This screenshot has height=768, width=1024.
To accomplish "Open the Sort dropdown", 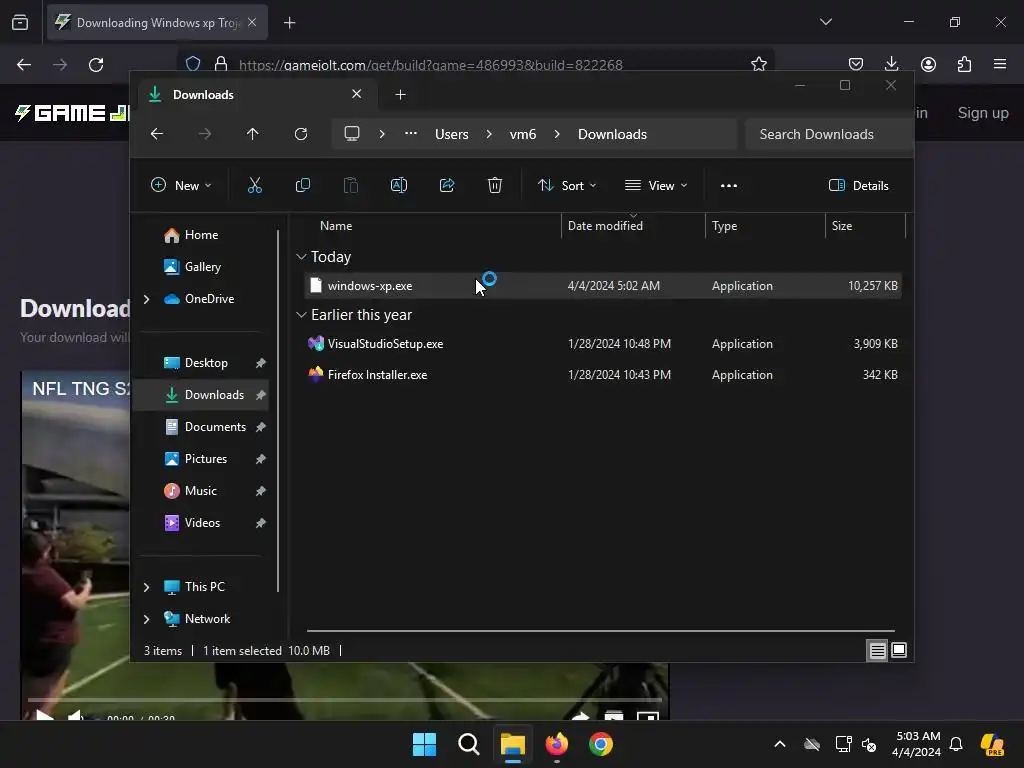I will (x=567, y=185).
